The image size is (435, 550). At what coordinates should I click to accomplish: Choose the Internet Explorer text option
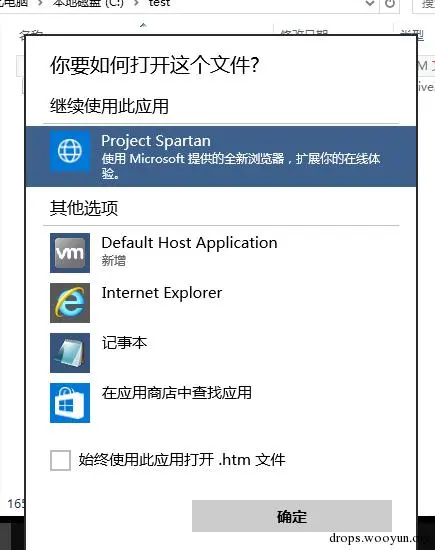tap(162, 293)
